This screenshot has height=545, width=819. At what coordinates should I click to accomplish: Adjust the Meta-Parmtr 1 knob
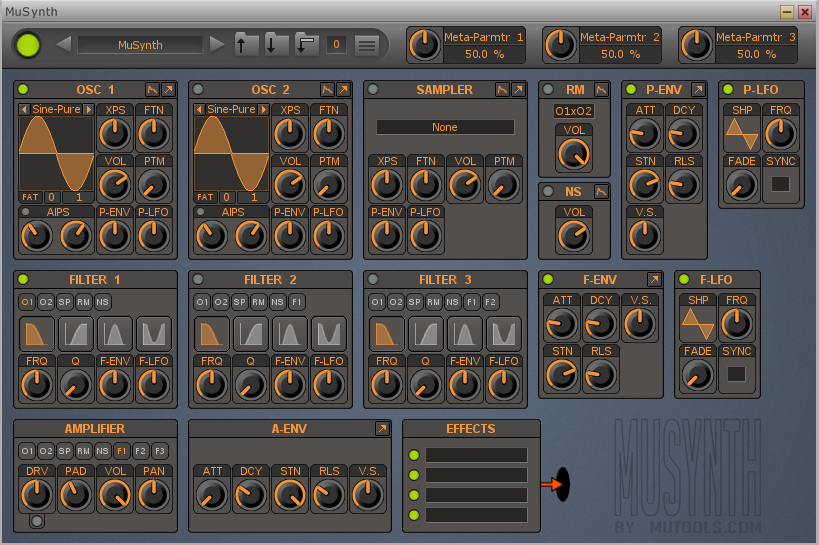coord(424,45)
